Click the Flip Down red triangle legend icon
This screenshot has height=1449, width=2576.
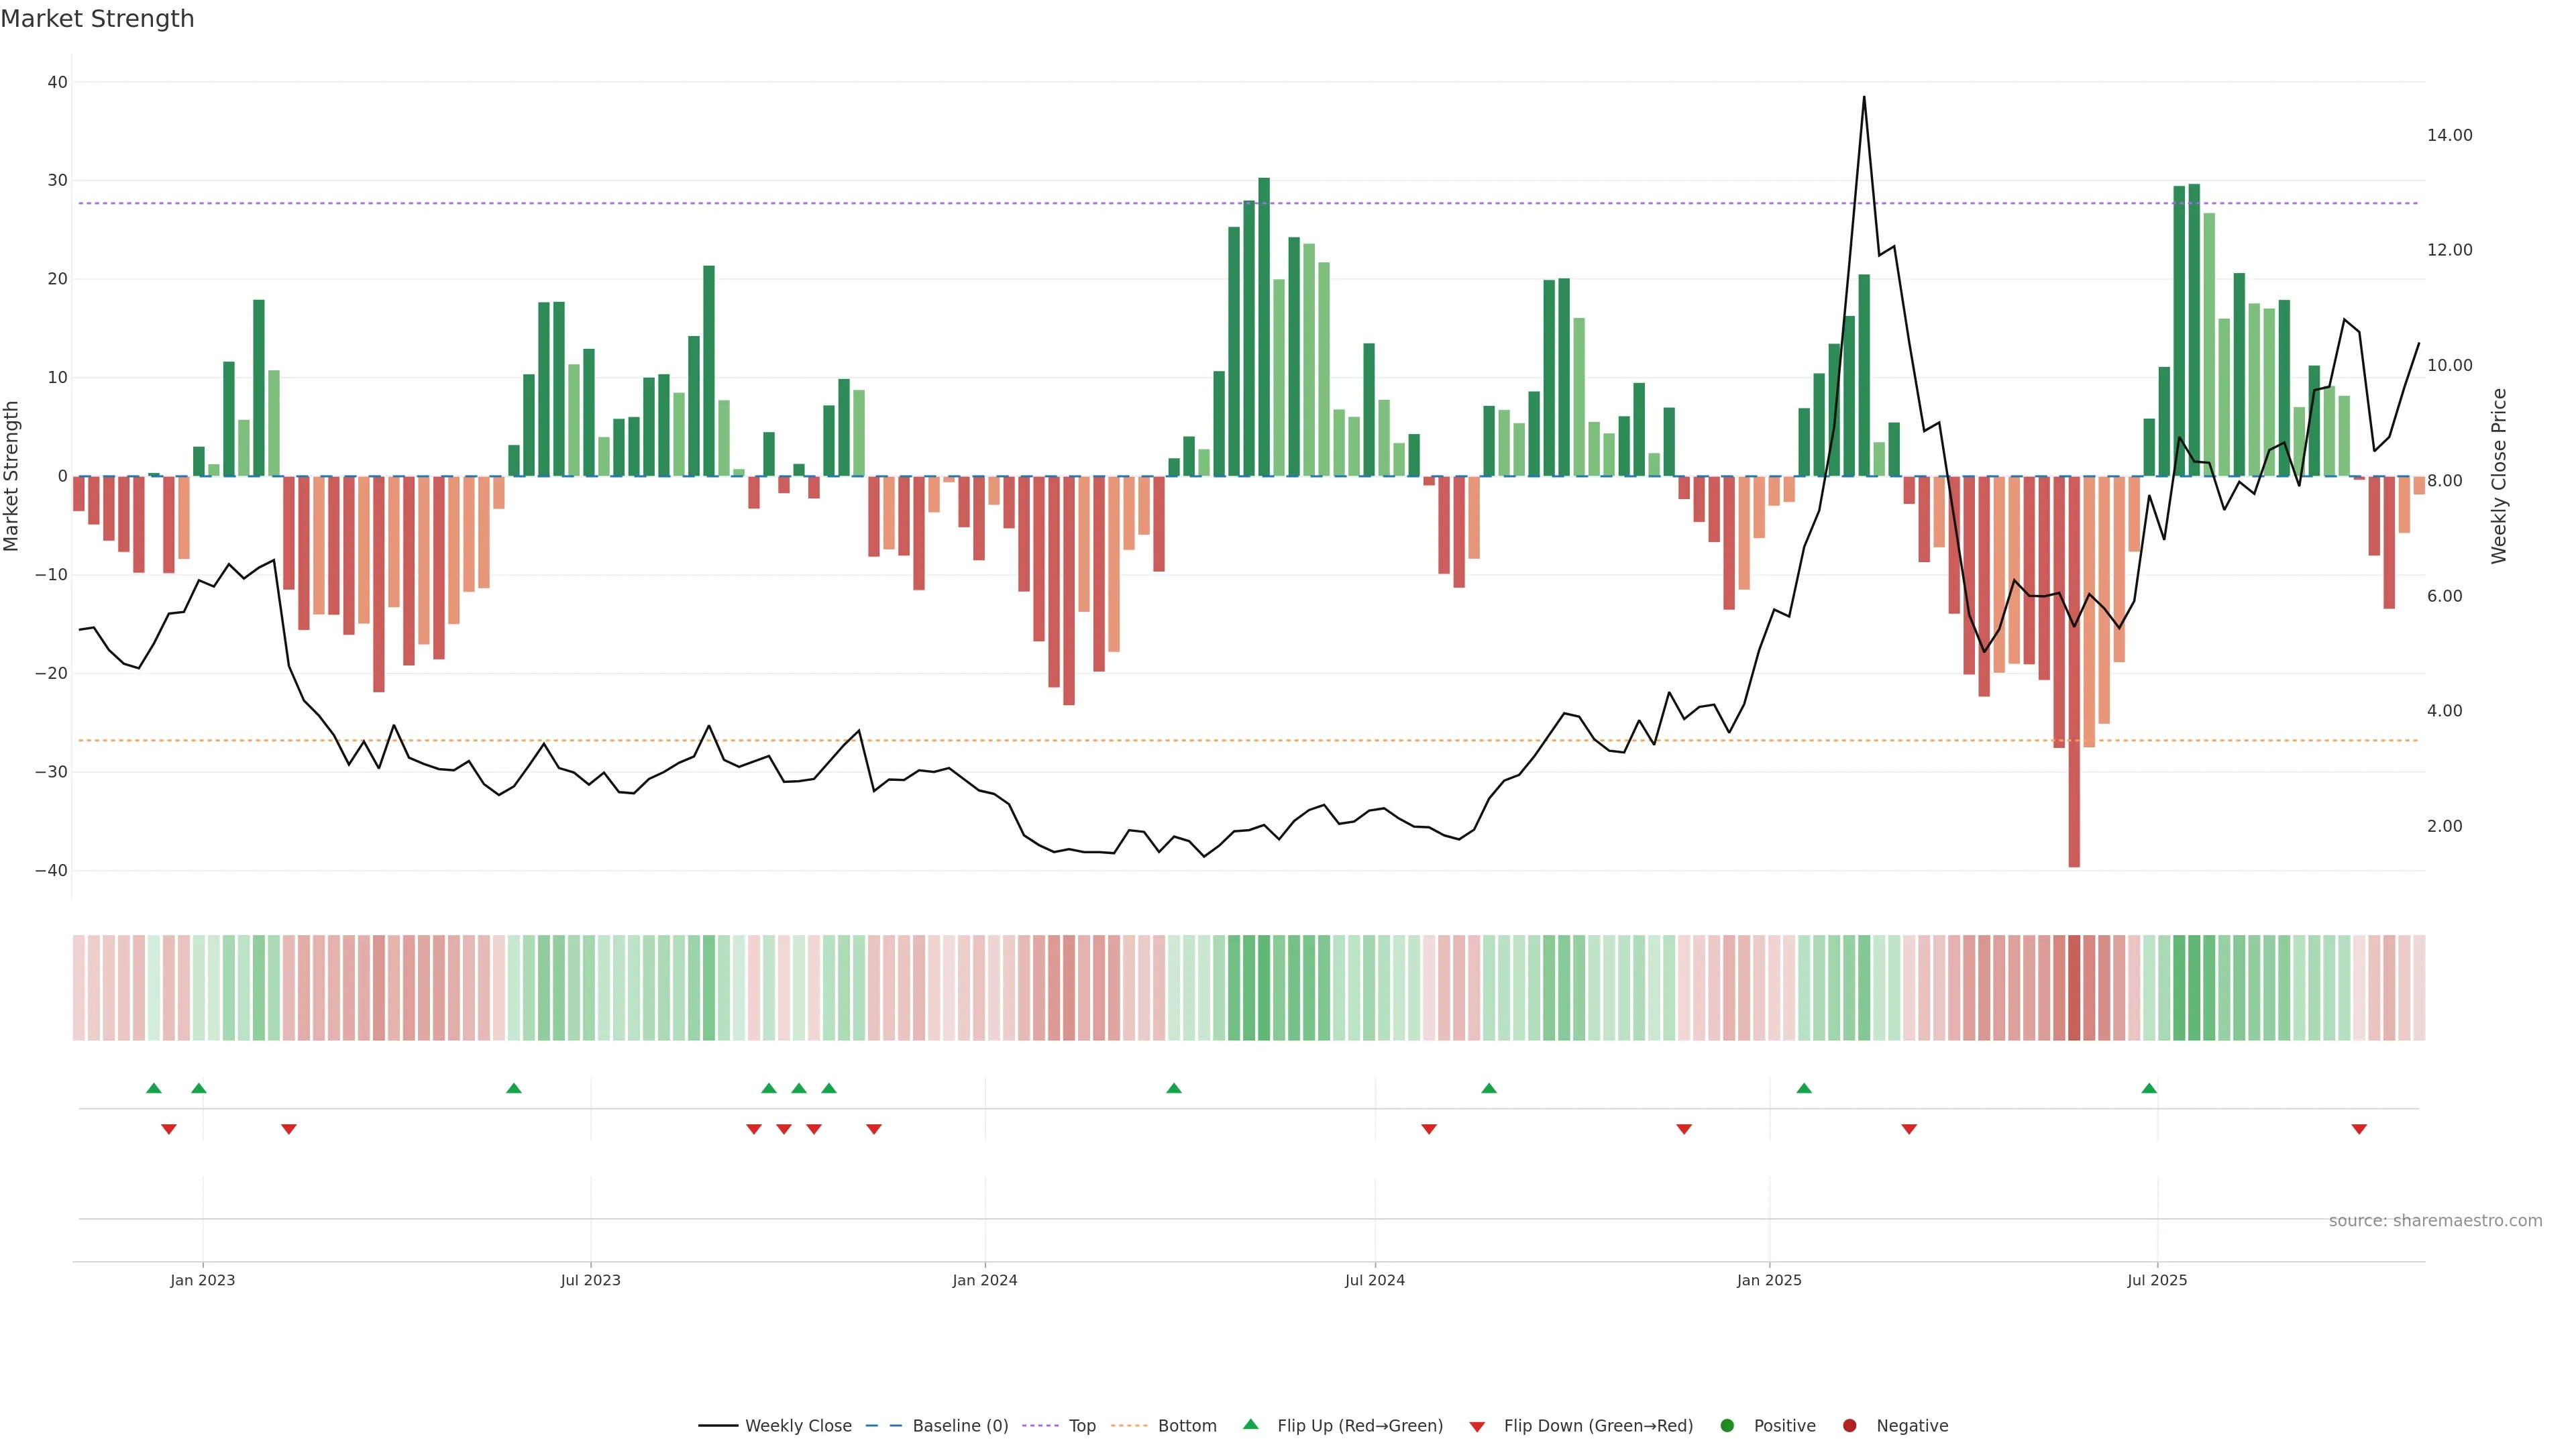click(x=1477, y=1426)
